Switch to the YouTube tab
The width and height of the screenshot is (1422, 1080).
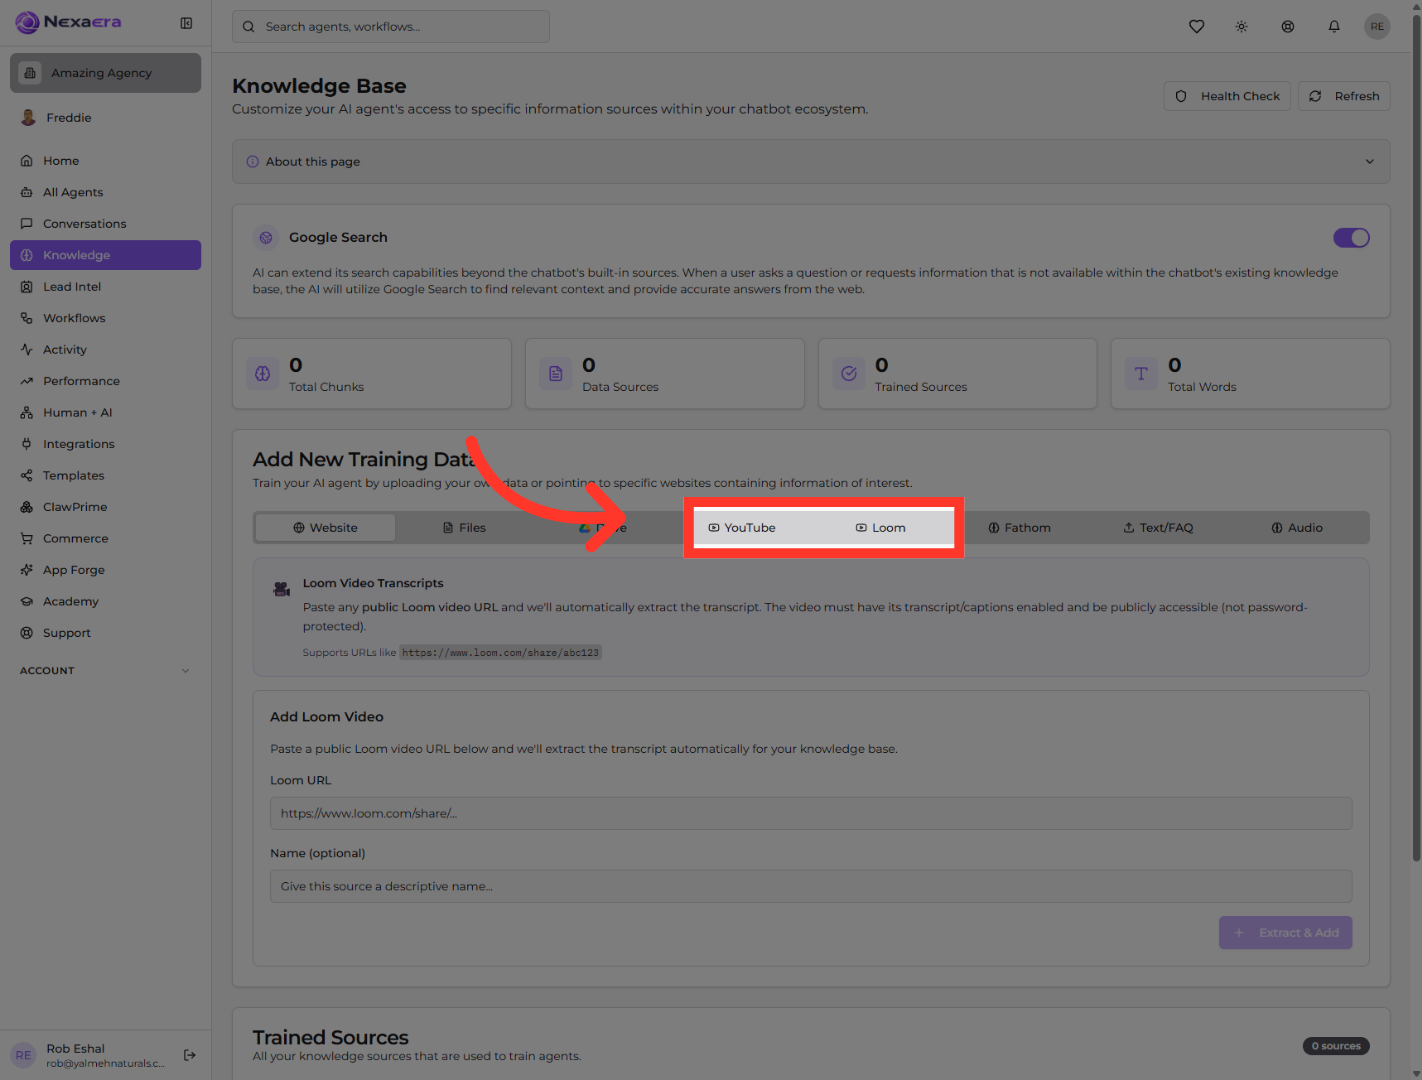point(742,528)
